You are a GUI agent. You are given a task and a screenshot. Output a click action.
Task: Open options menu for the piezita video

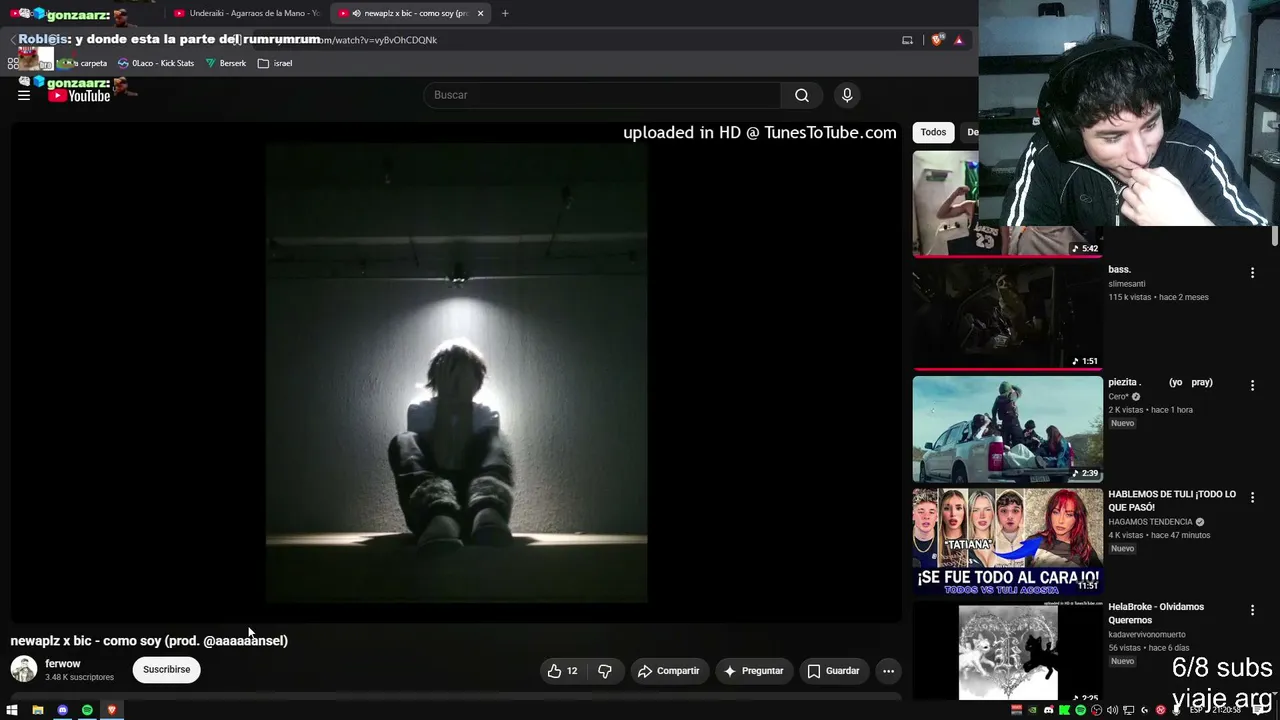click(x=1252, y=386)
